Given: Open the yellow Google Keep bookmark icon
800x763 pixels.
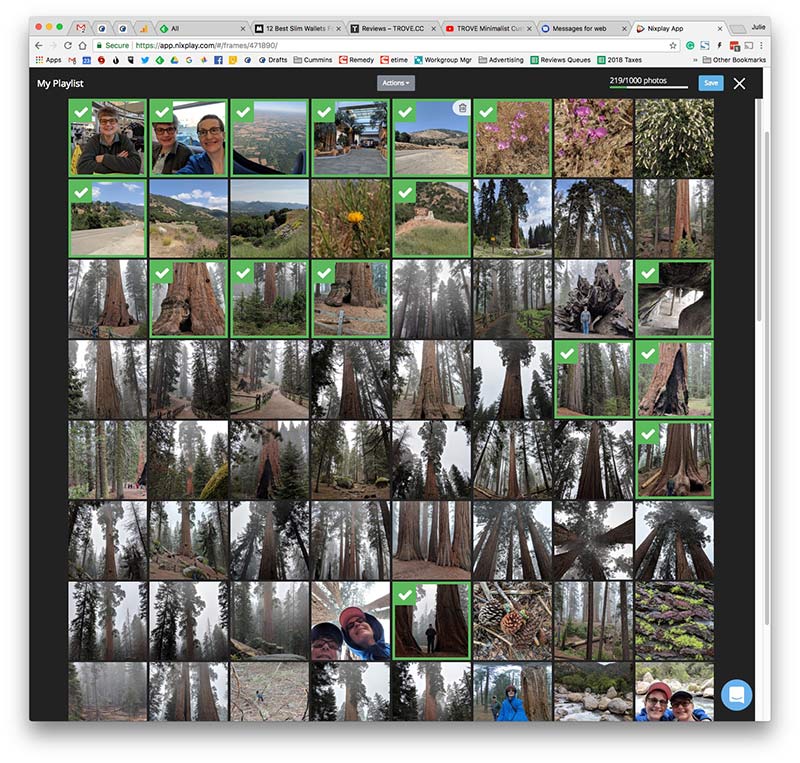Looking at the screenshot, I should pos(233,60).
